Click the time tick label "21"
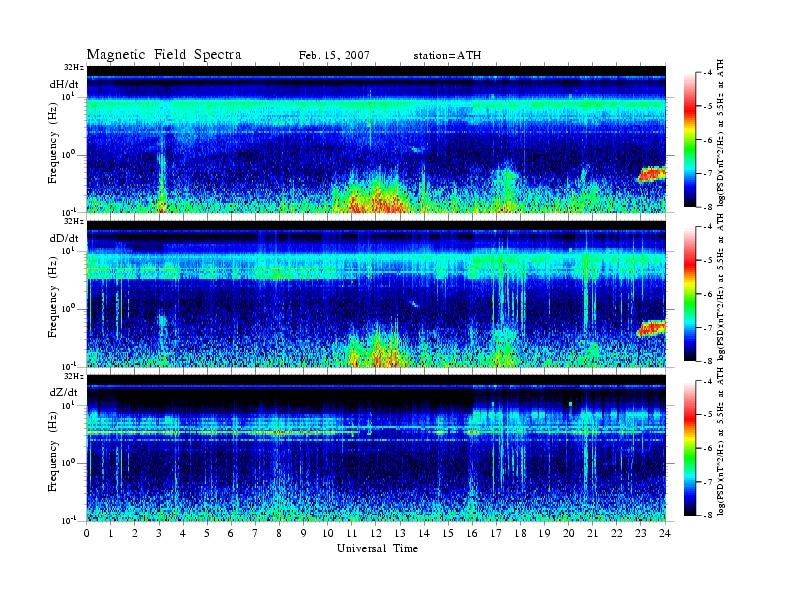This screenshot has height=612, width=792. tap(592, 533)
